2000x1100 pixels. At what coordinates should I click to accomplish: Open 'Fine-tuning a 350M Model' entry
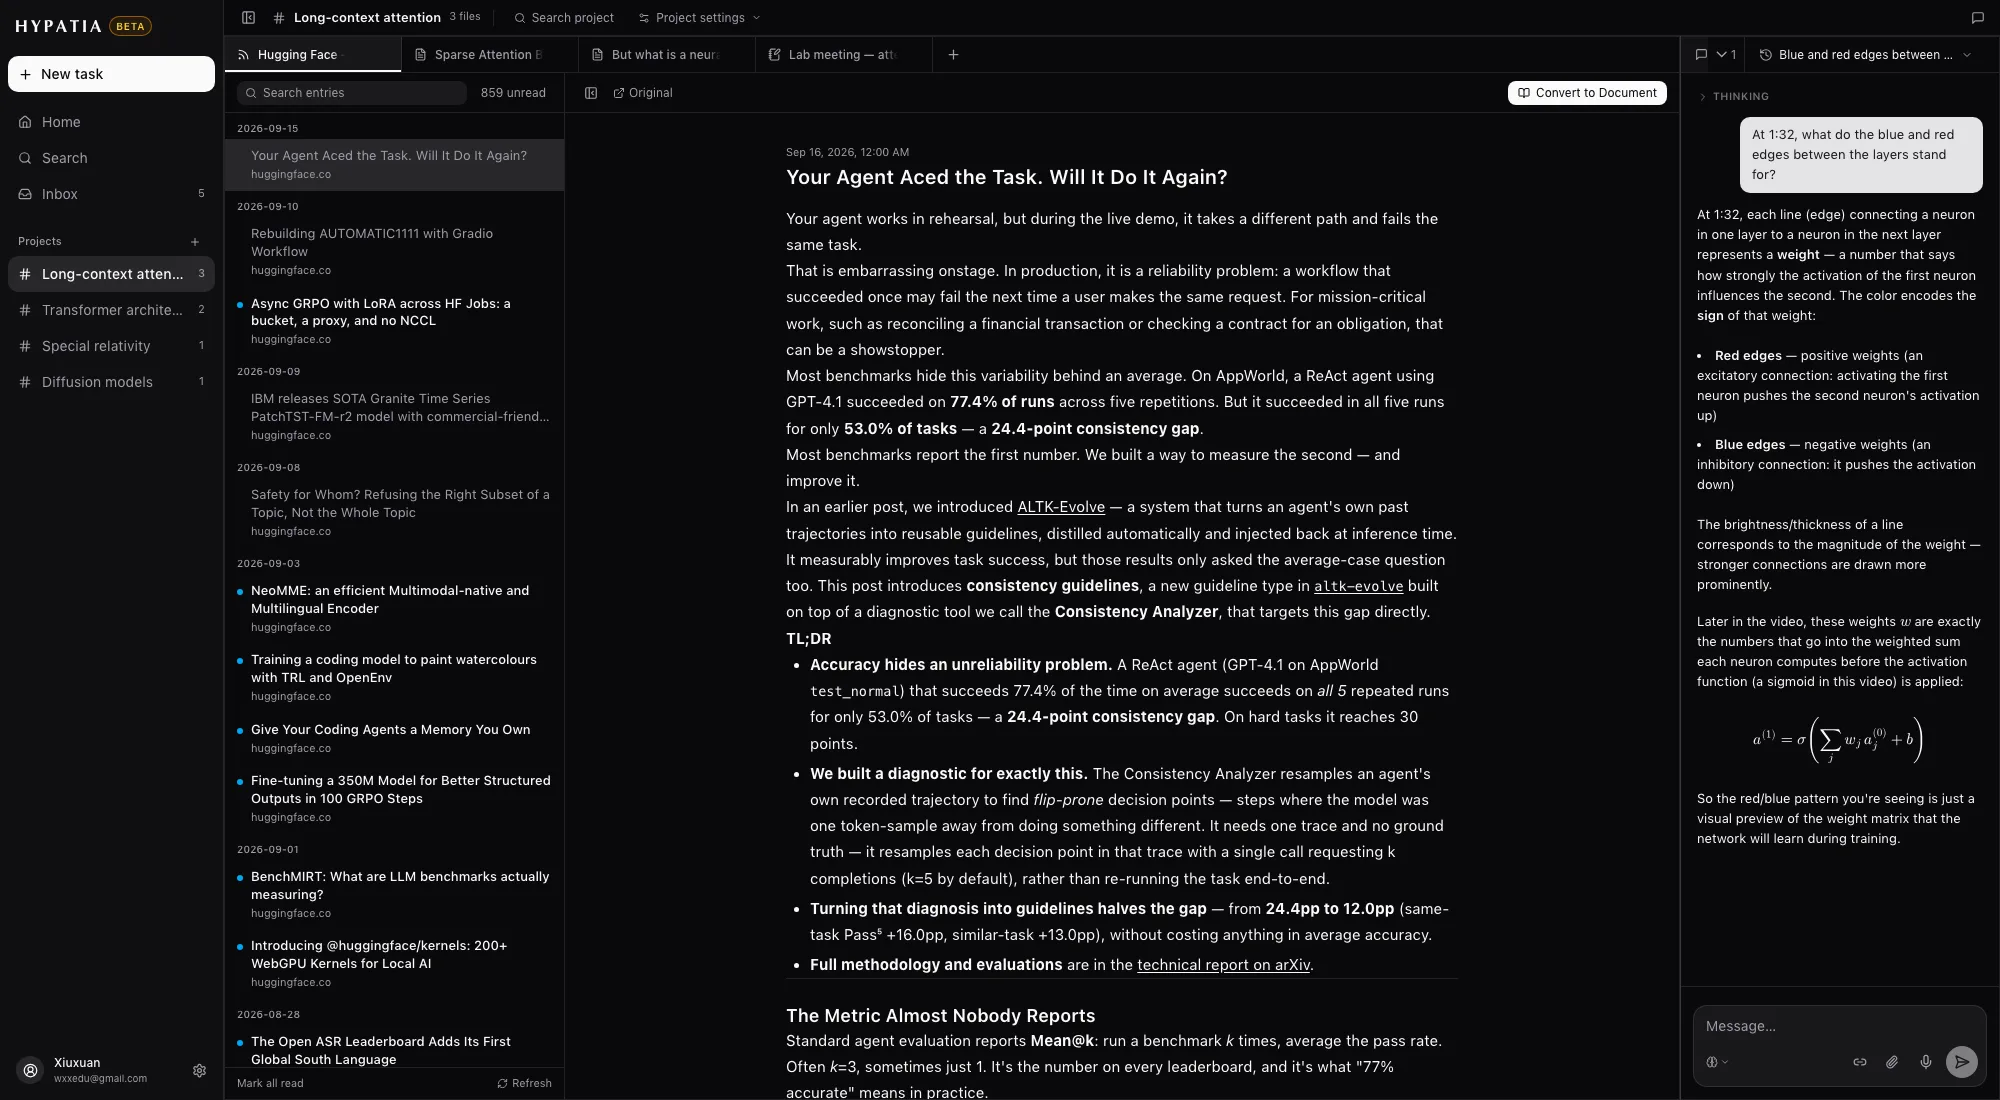(394, 798)
